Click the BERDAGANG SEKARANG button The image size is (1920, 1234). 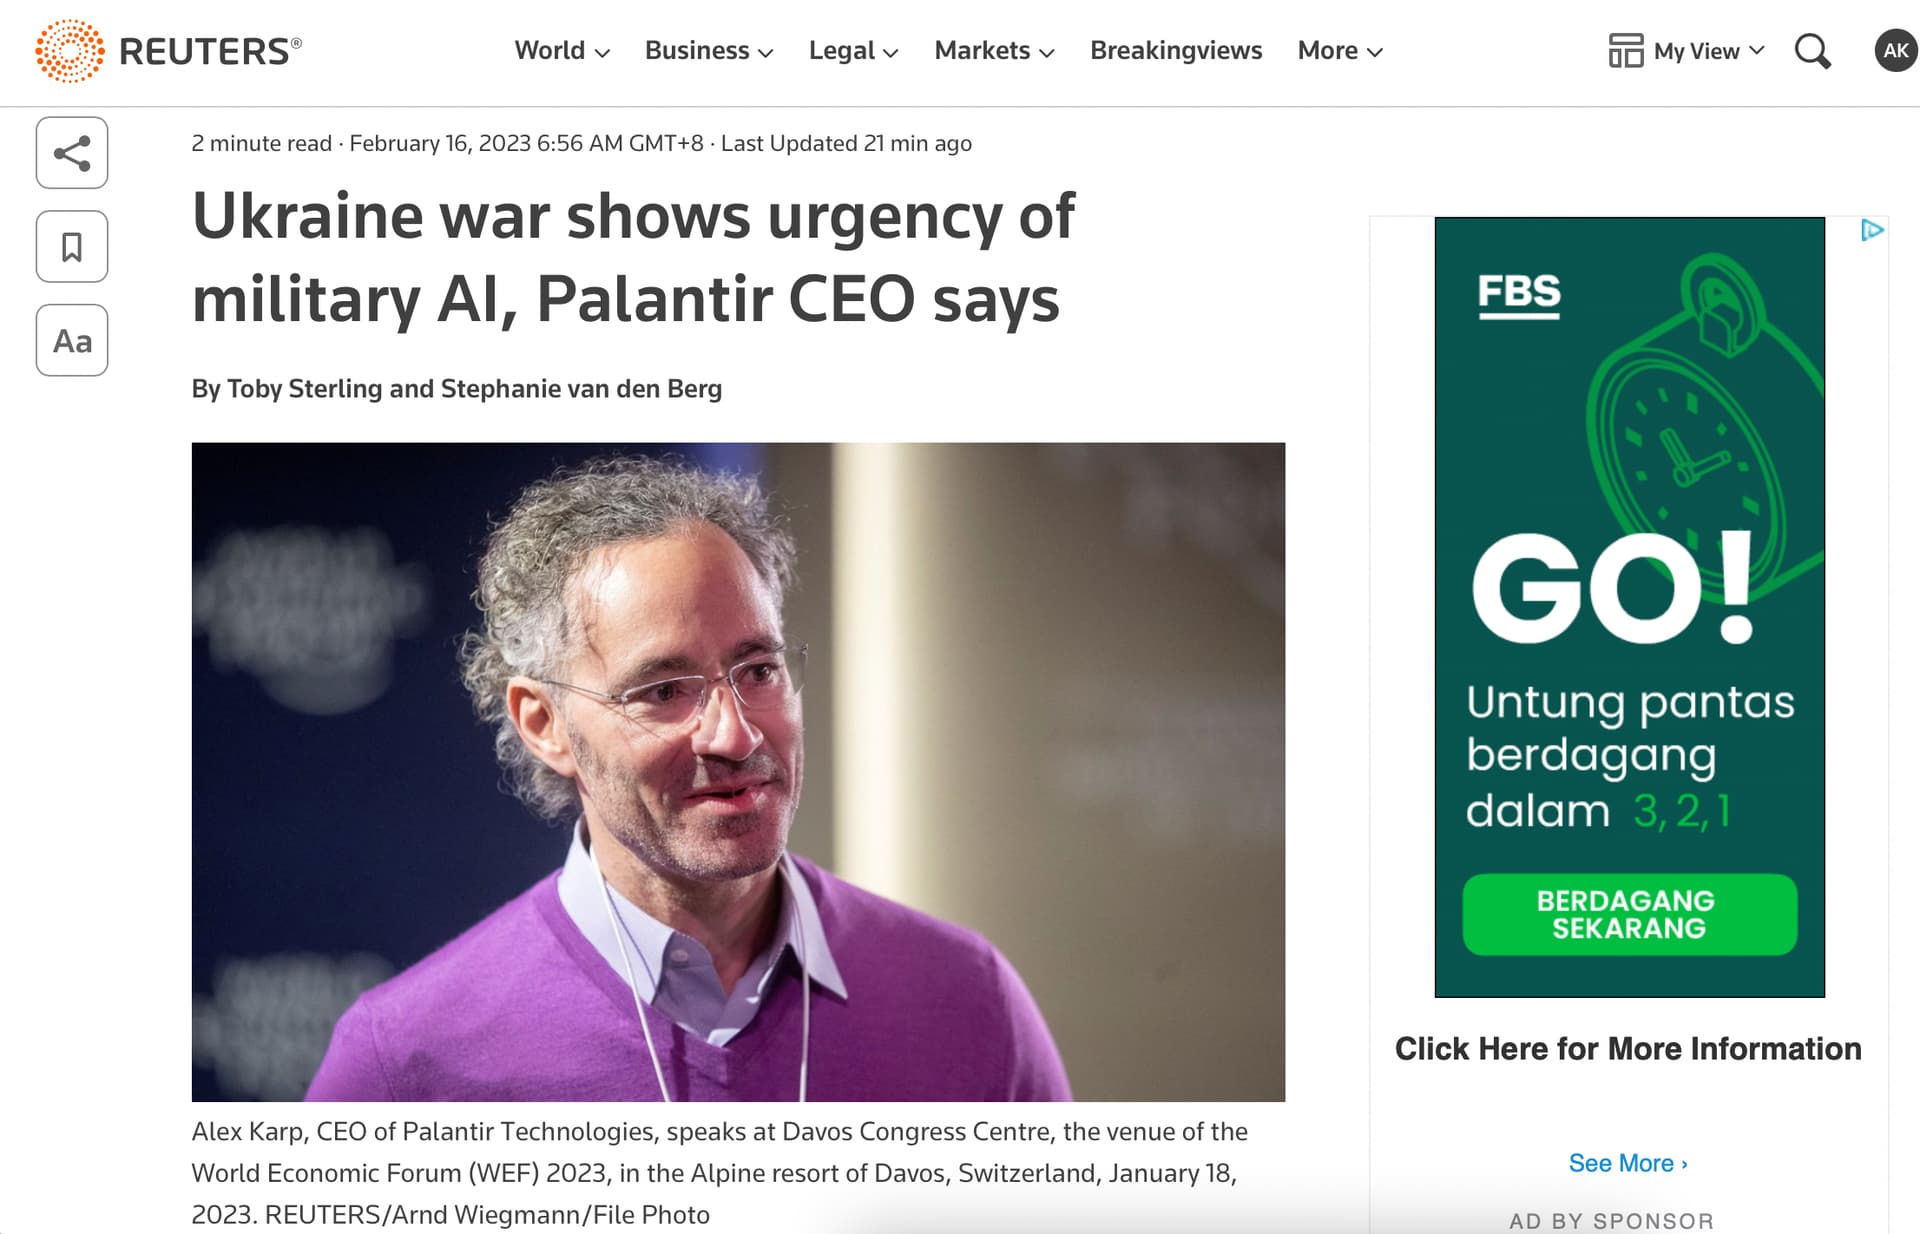tap(1629, 914)
